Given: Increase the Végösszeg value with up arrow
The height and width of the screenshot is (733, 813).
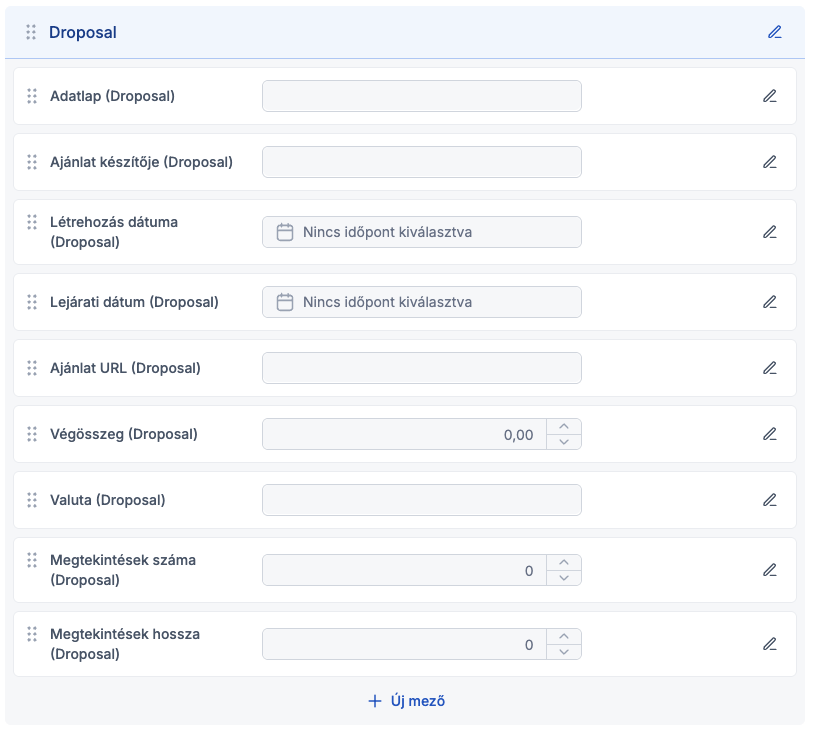Looking at the screenshot, I should point(564,427).
